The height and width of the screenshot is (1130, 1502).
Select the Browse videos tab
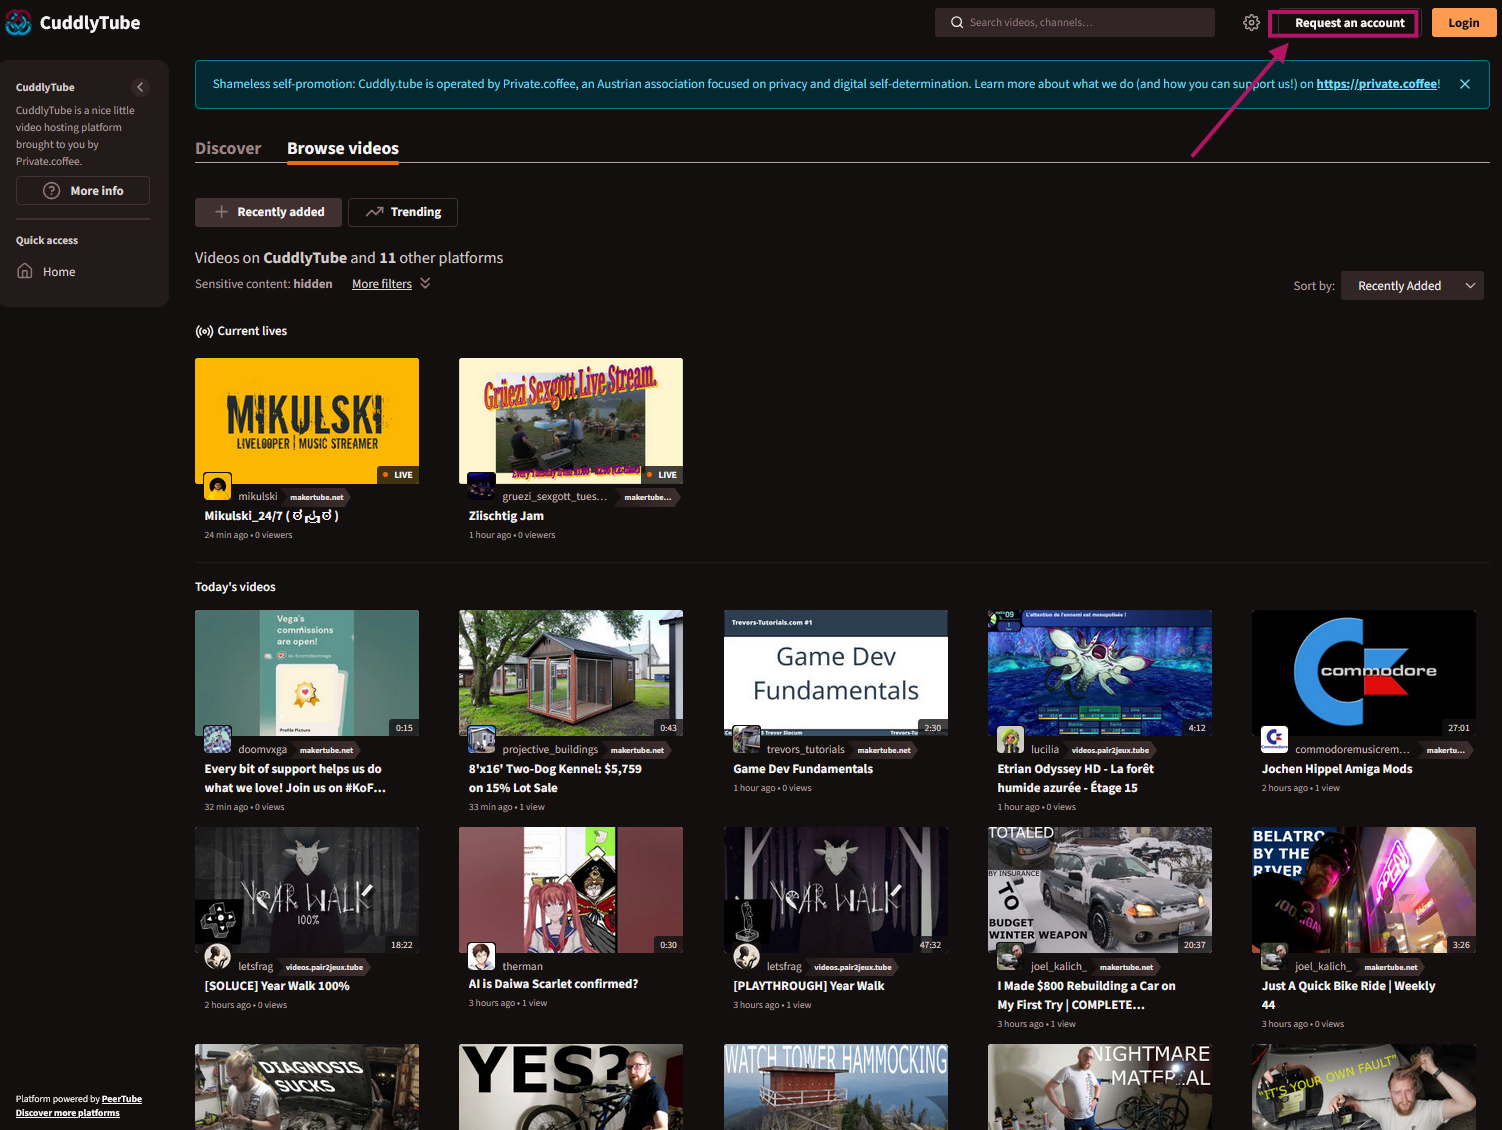coord(342,148)
